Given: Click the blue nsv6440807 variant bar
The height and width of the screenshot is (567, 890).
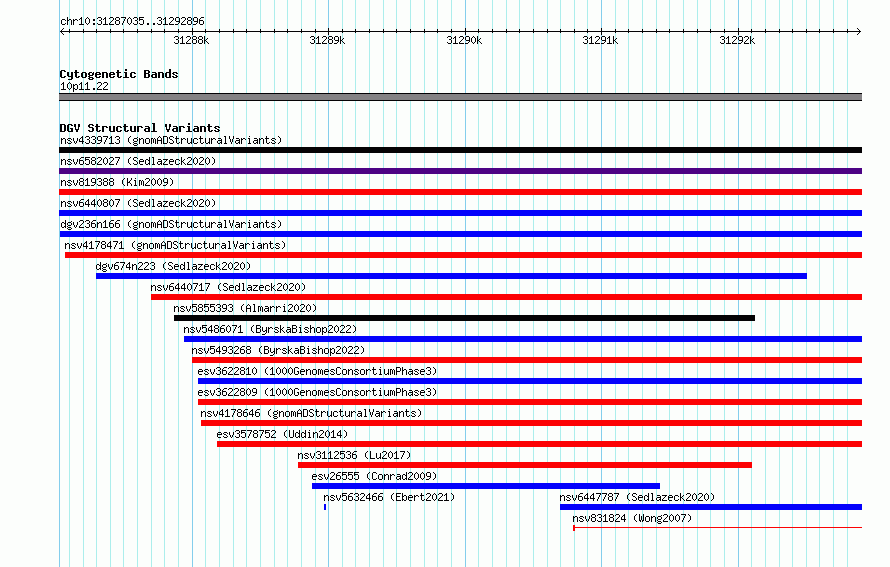Looking at the screenshot, I should 460,213.
